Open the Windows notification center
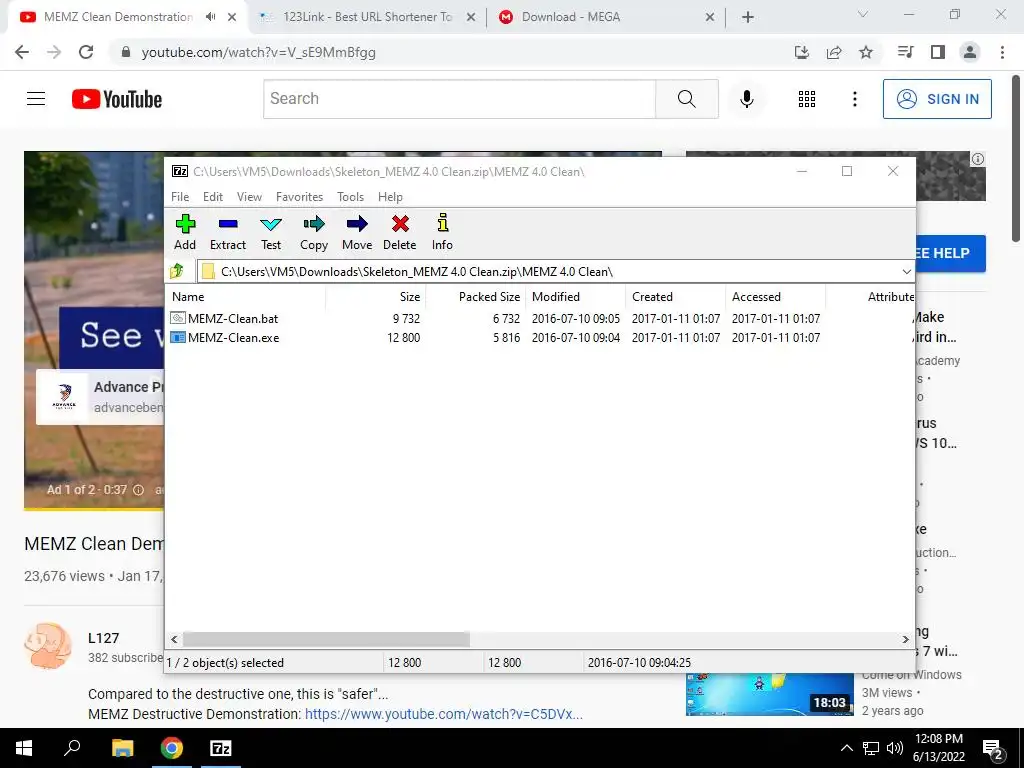The width and height of the screenshot is (1024, 768). coord(993,749)
